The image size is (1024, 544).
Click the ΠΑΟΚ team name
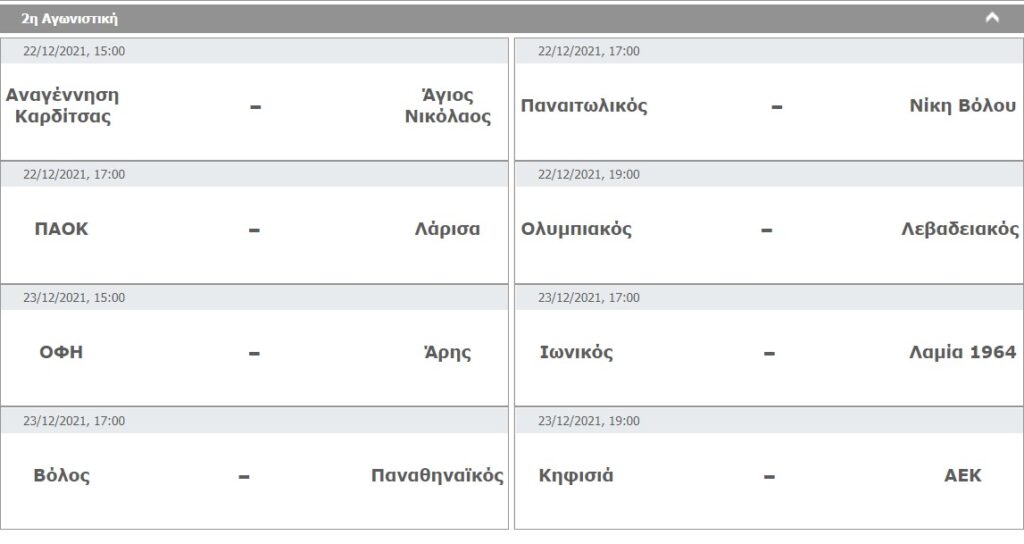pyautogui.click(x=62, y=228)
